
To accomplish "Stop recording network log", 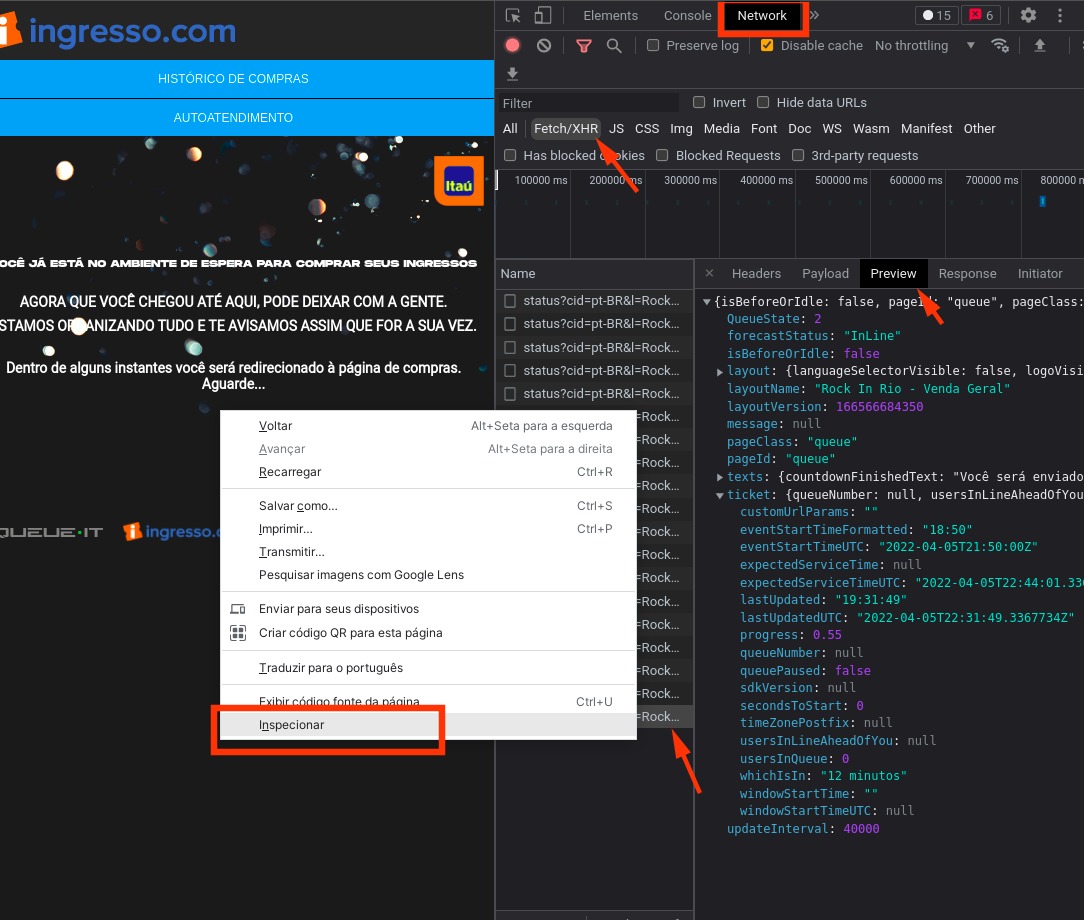I will tap(512, 46).
